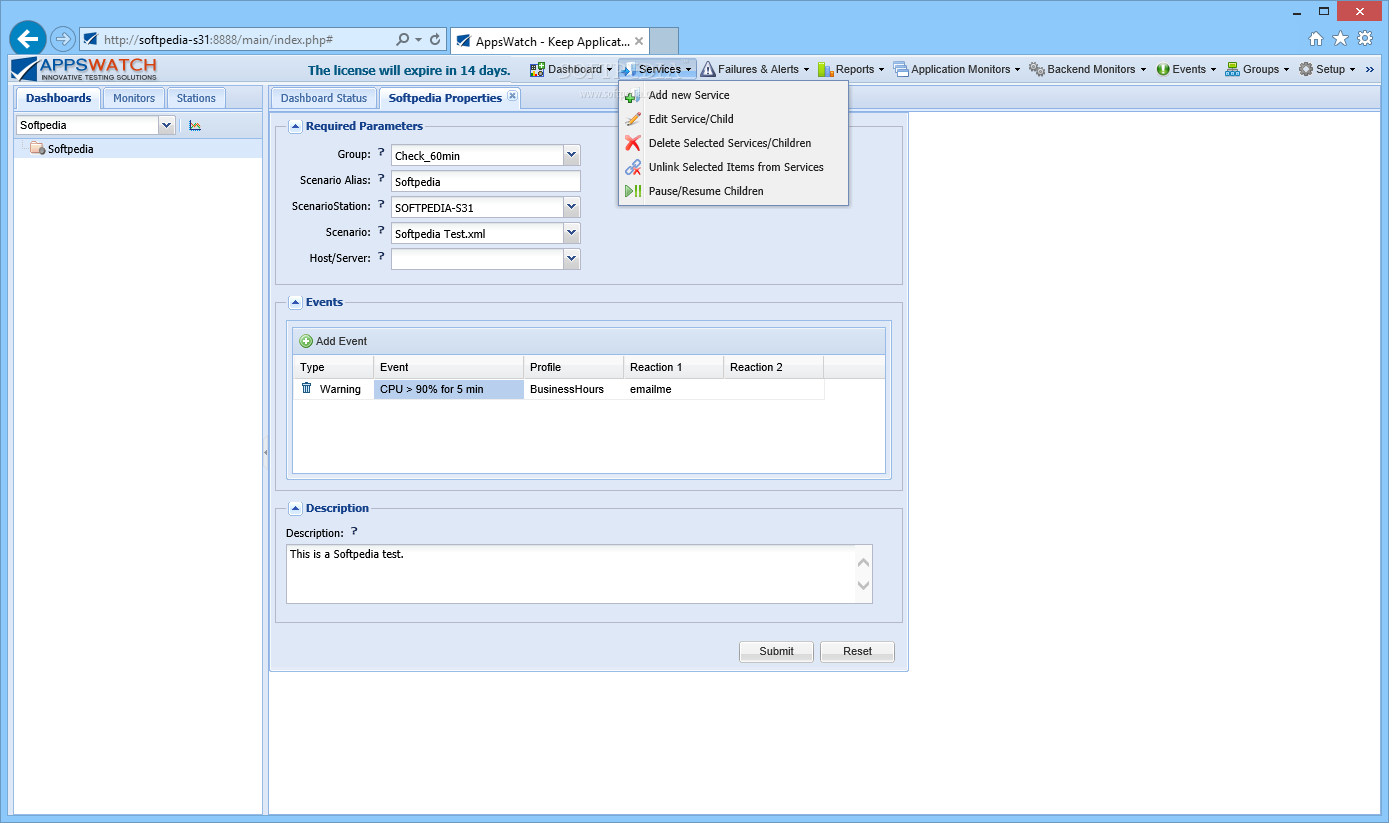Collapse the Required Parameters section
The width and height of the screenshot is (1389, 823).
coord(295,126)
